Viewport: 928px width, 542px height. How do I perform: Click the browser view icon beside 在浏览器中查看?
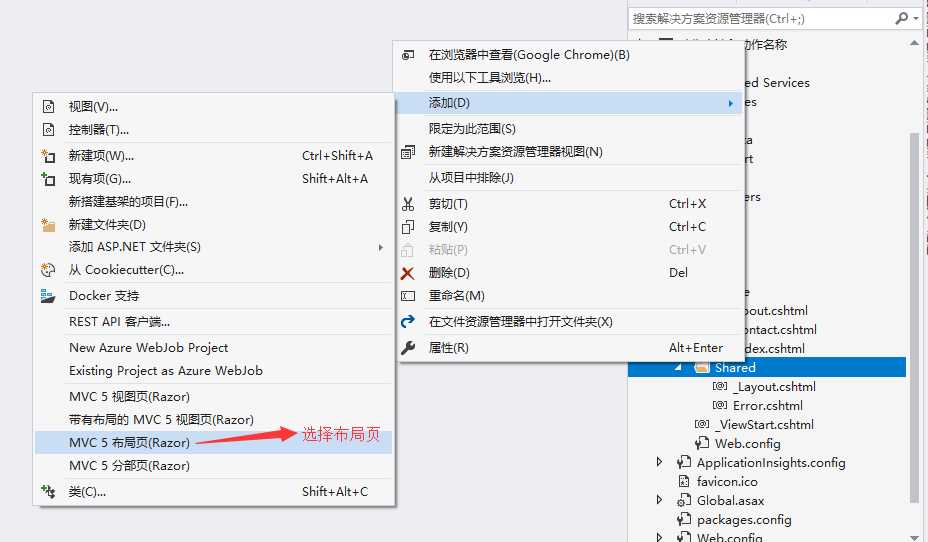(x=408, y=55)
